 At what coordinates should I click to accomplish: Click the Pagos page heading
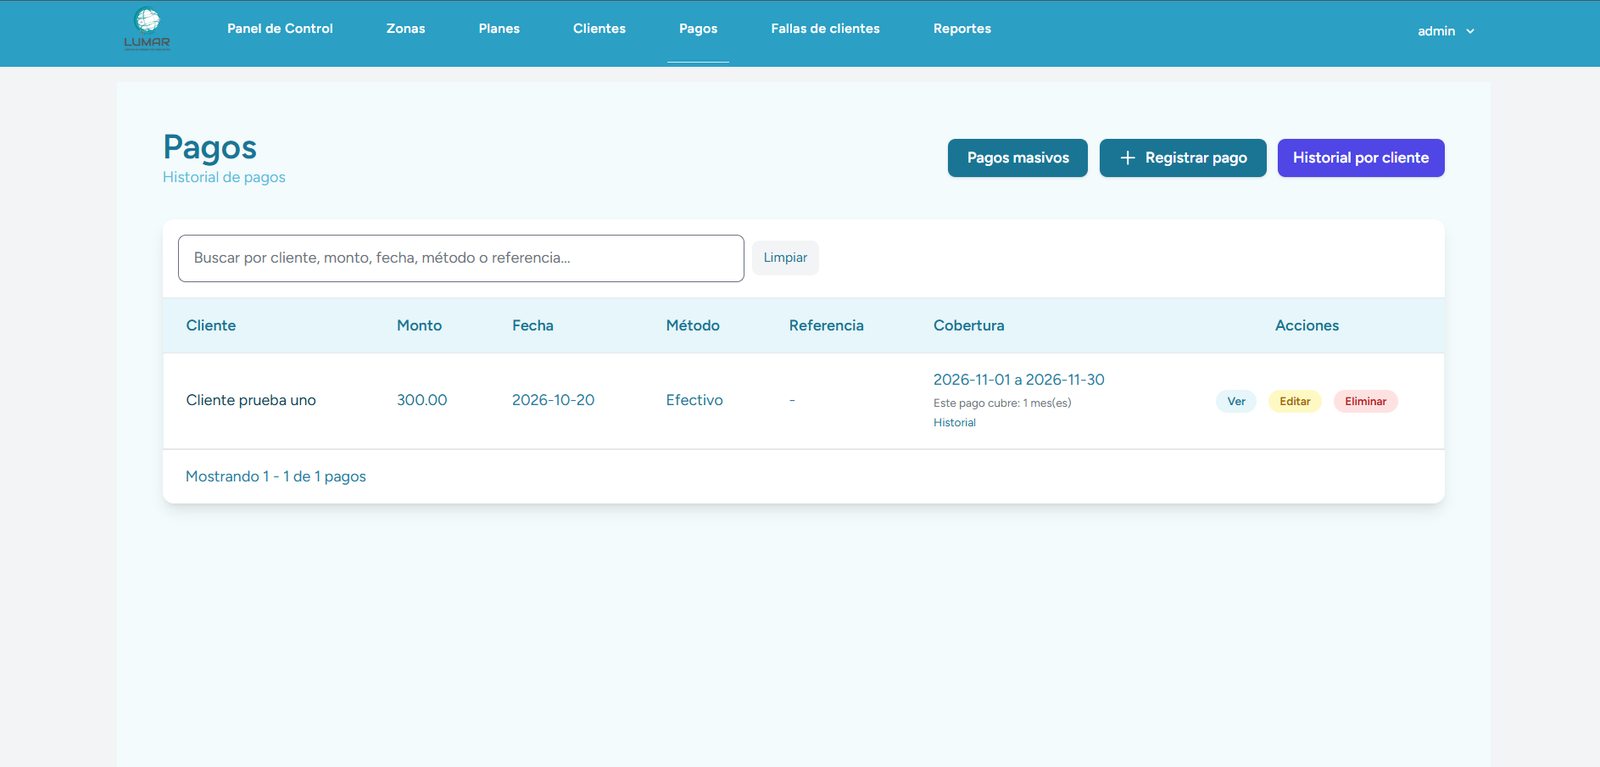(x=210, y=147)
